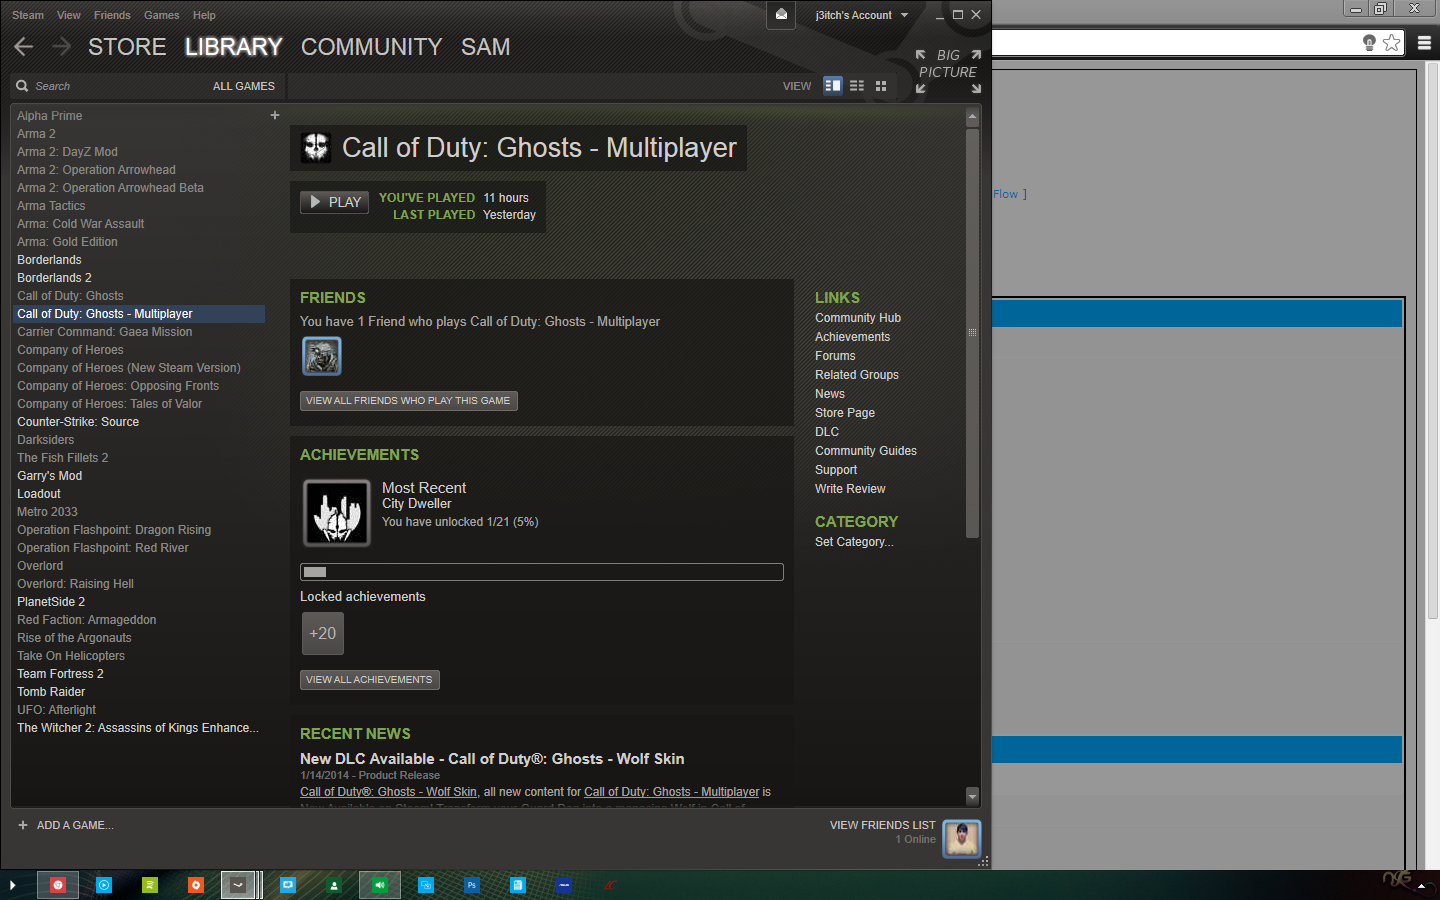Open blue chat bubble taskbar icon
The height and width of the screenshot is (900, 1440).
[288, 885]
